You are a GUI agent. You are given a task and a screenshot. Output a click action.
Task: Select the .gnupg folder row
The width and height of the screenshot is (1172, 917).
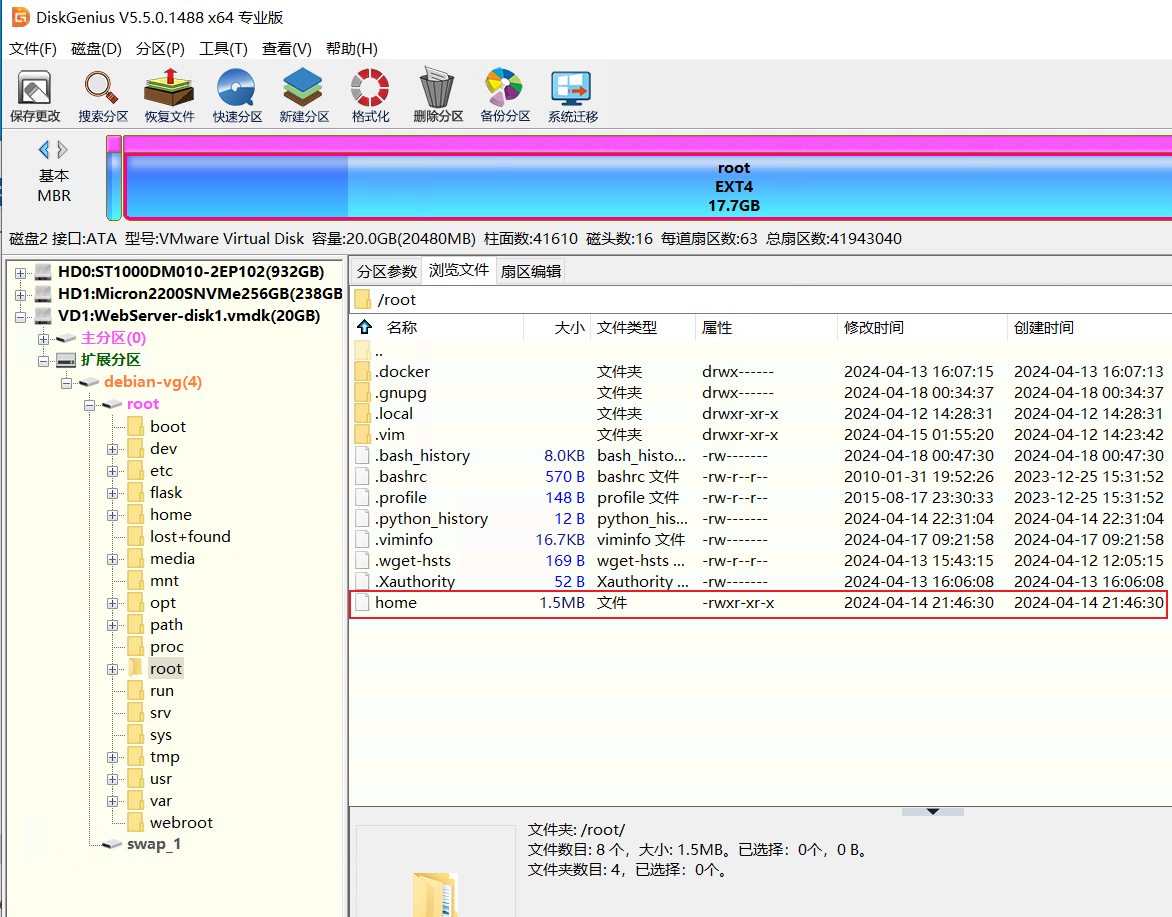[x=761, y=392]
